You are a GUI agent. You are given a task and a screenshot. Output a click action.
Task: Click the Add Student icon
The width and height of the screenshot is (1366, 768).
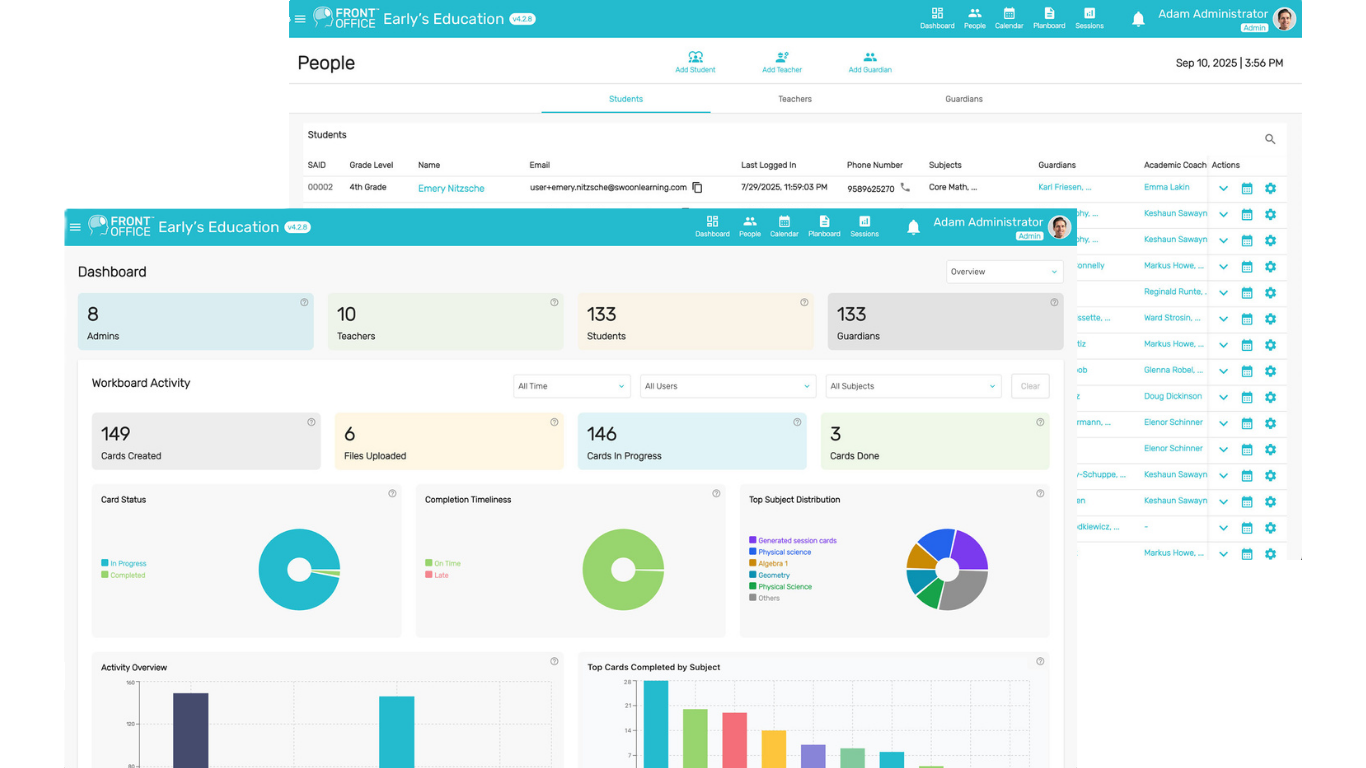pos(695,58)
